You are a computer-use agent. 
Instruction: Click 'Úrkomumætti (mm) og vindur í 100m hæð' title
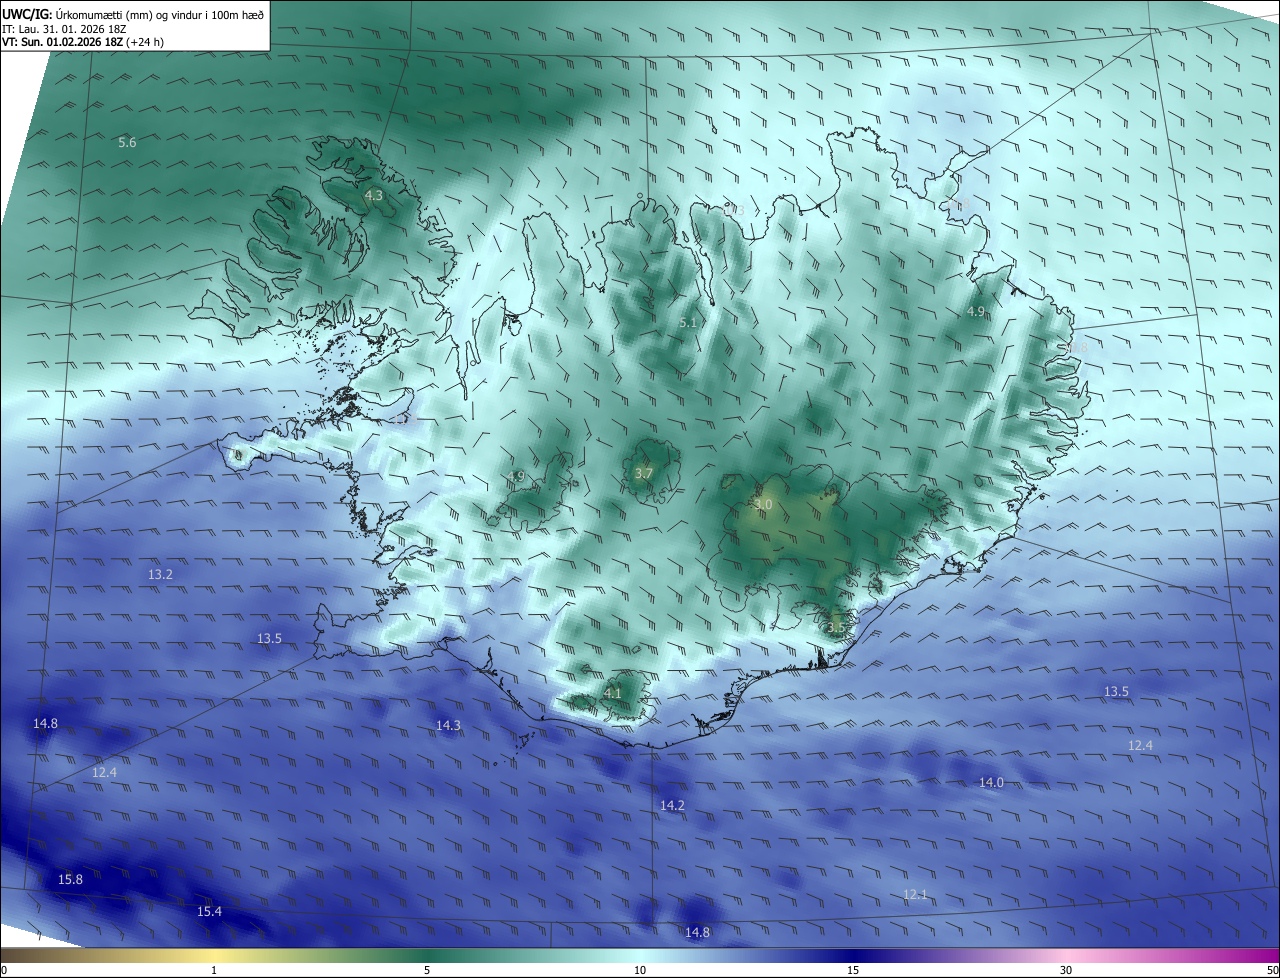tap(160, 13)
